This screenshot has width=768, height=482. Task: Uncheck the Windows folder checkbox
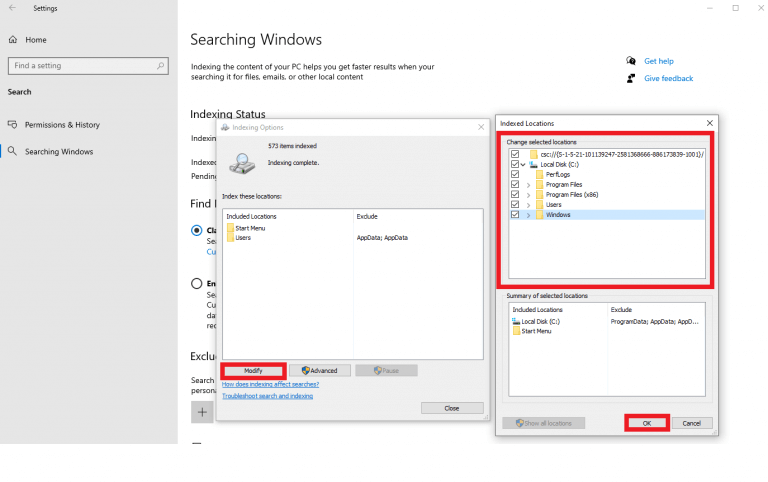(x=515, y=214)
